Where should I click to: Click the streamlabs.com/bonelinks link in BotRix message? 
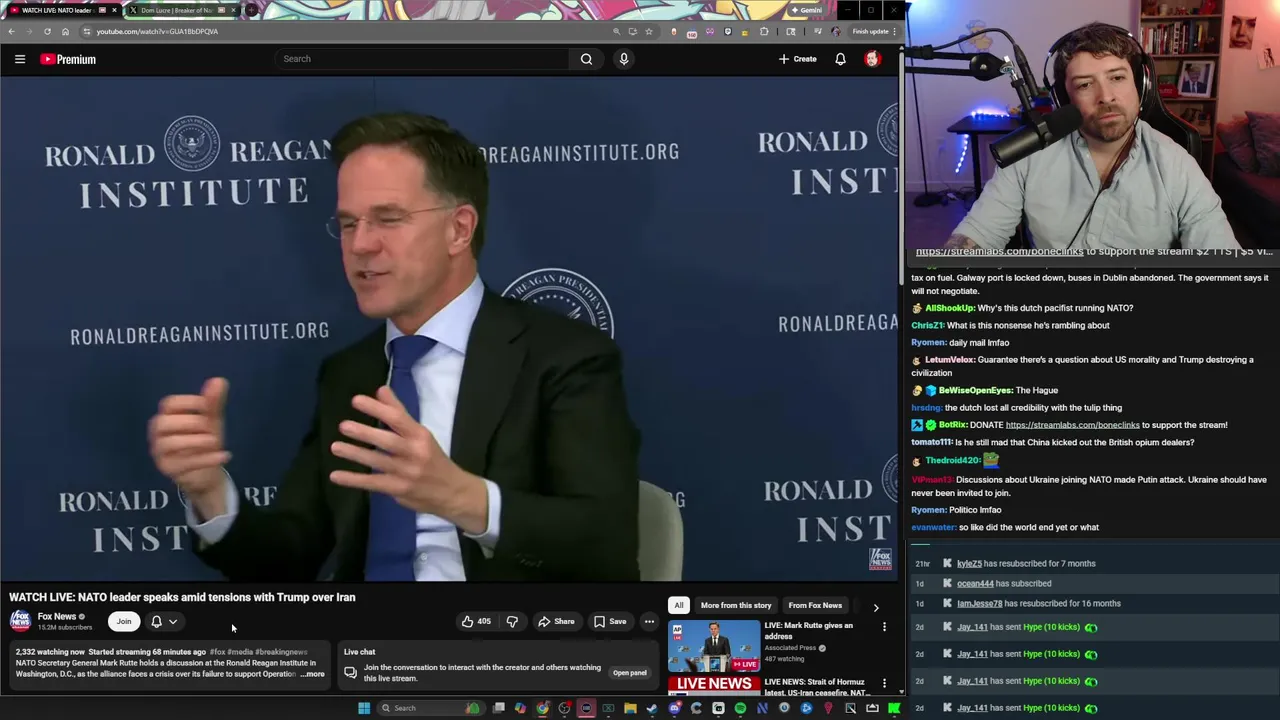[x=1072, y=425]
